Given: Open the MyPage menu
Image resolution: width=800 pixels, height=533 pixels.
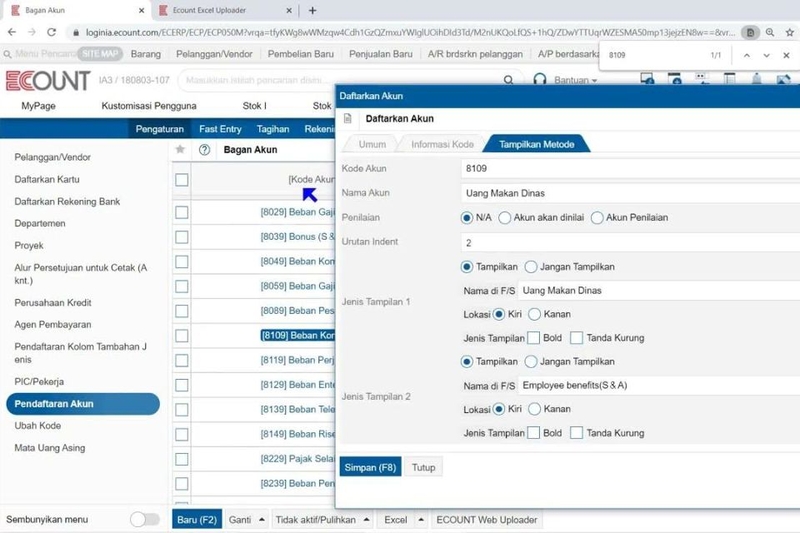Looking at the screenshot, I should (x=38, y=106).
